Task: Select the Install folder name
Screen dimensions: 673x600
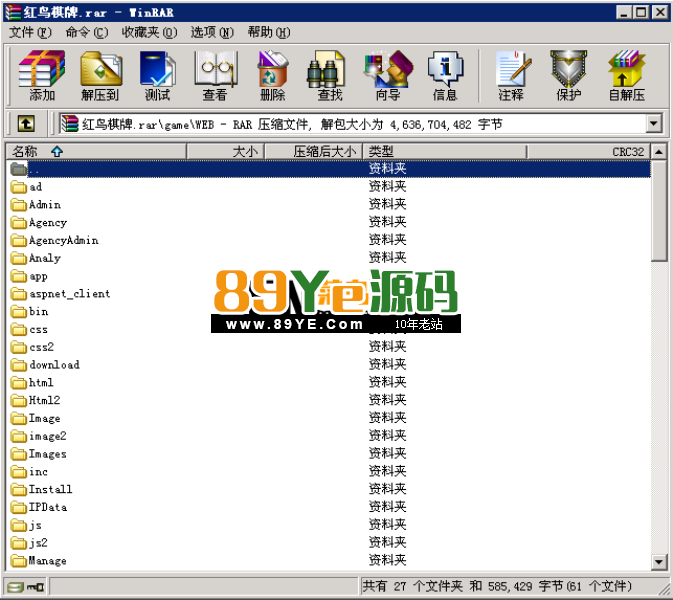Action: [50, 490]
